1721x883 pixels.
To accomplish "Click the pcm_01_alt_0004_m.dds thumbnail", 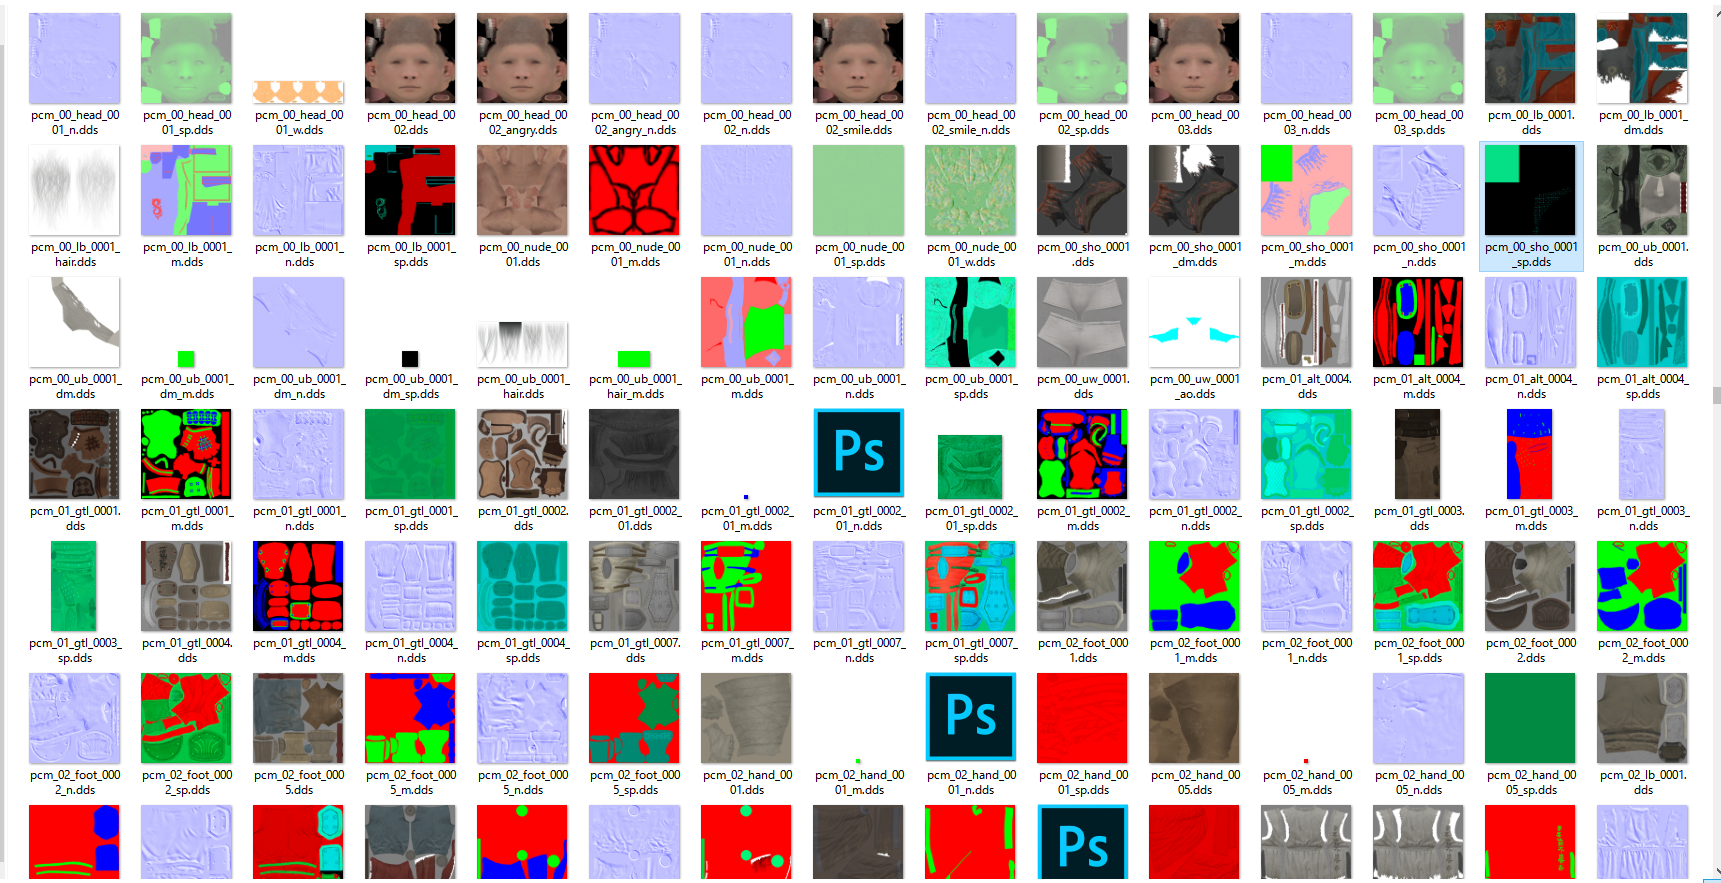I will 1418,322.
